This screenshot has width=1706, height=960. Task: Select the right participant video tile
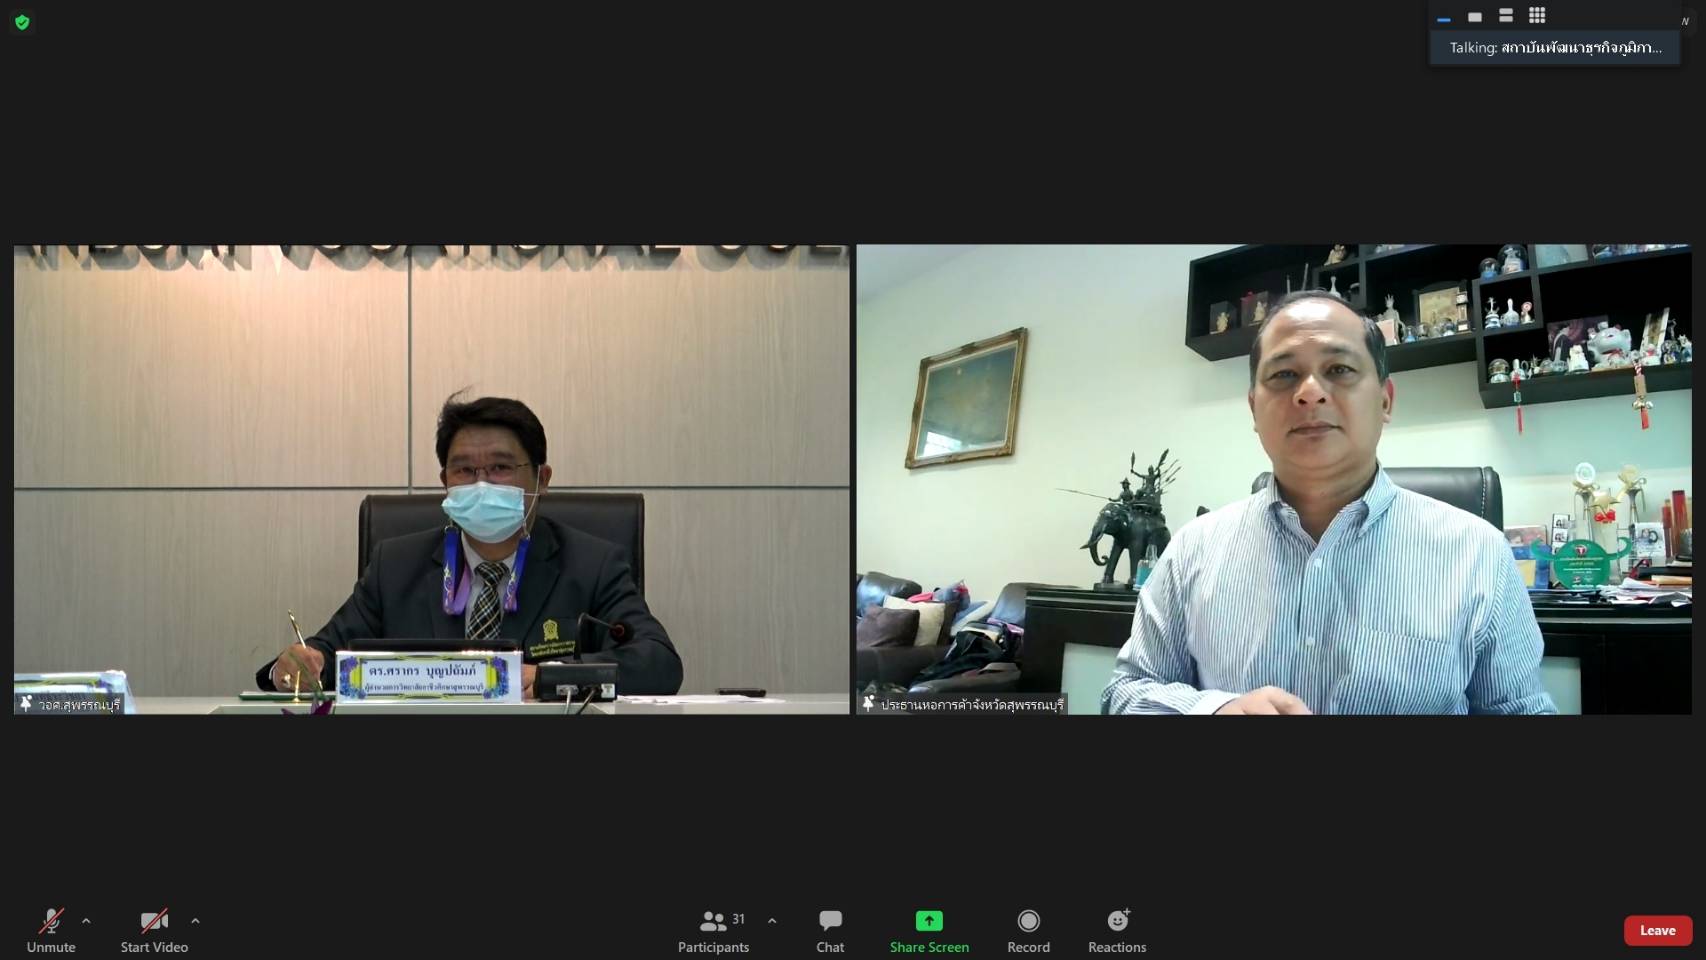[x=1274, y=479]
